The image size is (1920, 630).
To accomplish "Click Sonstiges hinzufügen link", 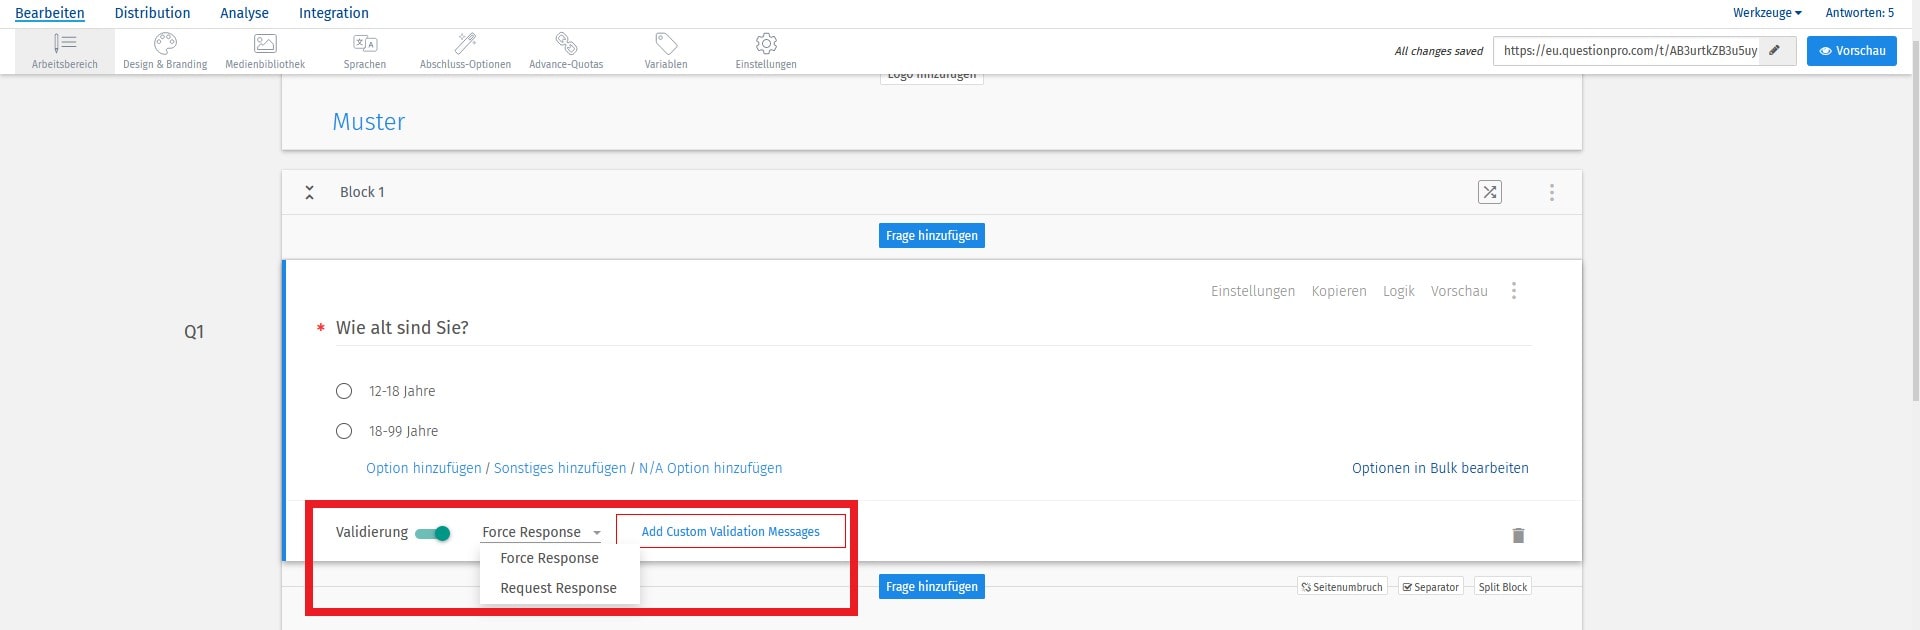I will click(x=560, y=468).
